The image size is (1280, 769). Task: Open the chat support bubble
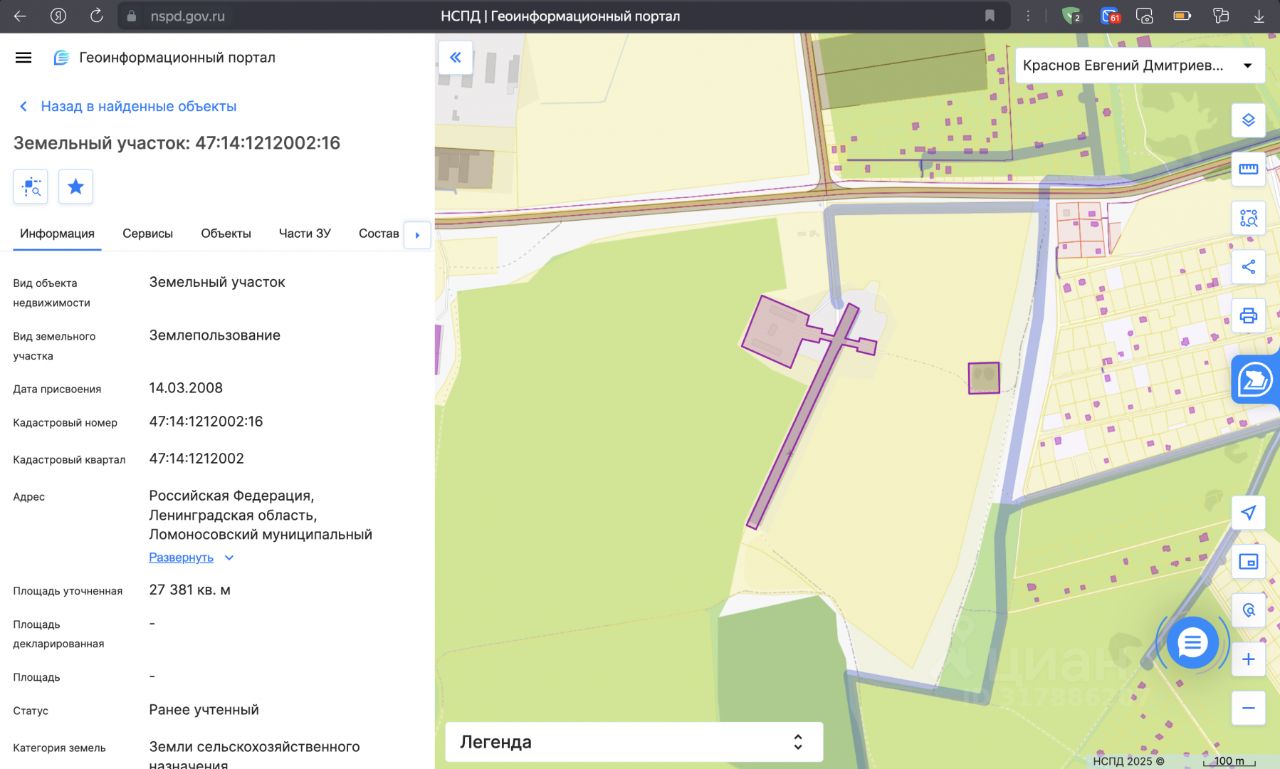[x=1192, y=643]
